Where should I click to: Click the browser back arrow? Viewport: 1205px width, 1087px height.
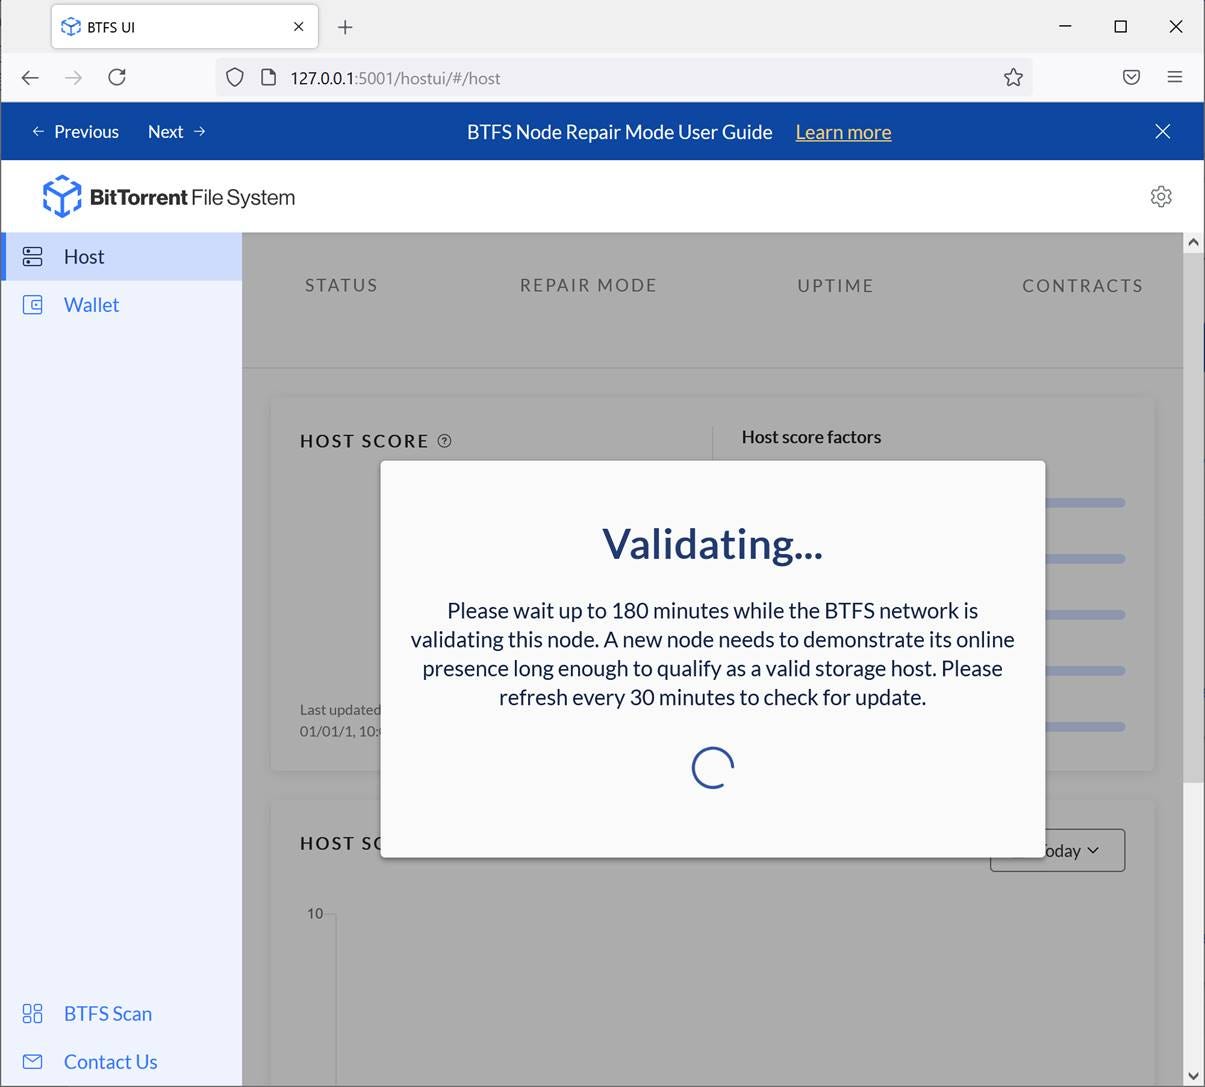[x=30, y=77]
